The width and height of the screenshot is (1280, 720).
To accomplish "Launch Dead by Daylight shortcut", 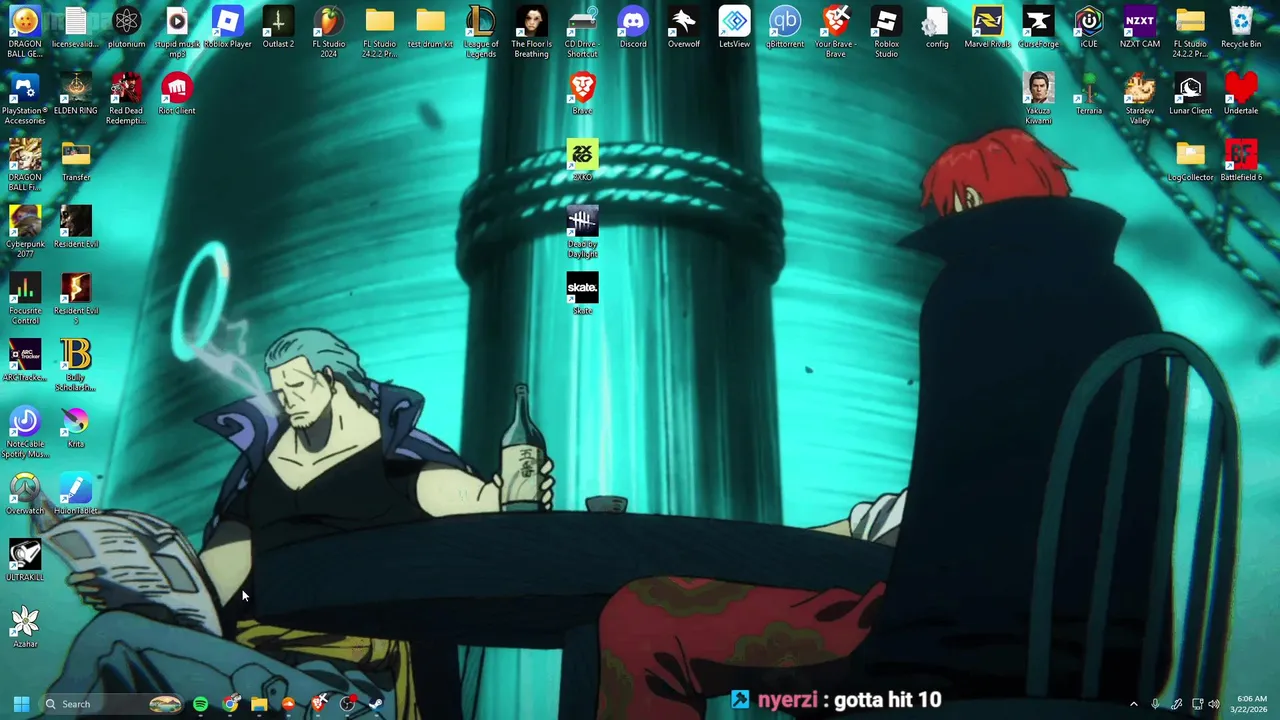I will point(582,232).
